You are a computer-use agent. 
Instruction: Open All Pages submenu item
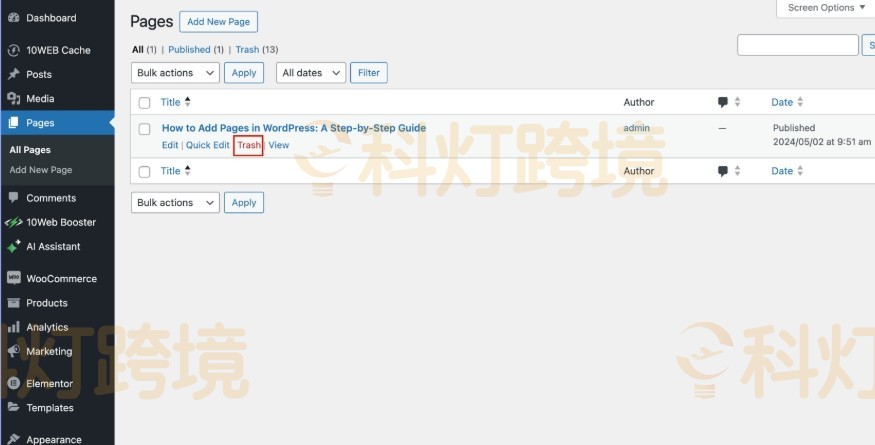(30, 150)
